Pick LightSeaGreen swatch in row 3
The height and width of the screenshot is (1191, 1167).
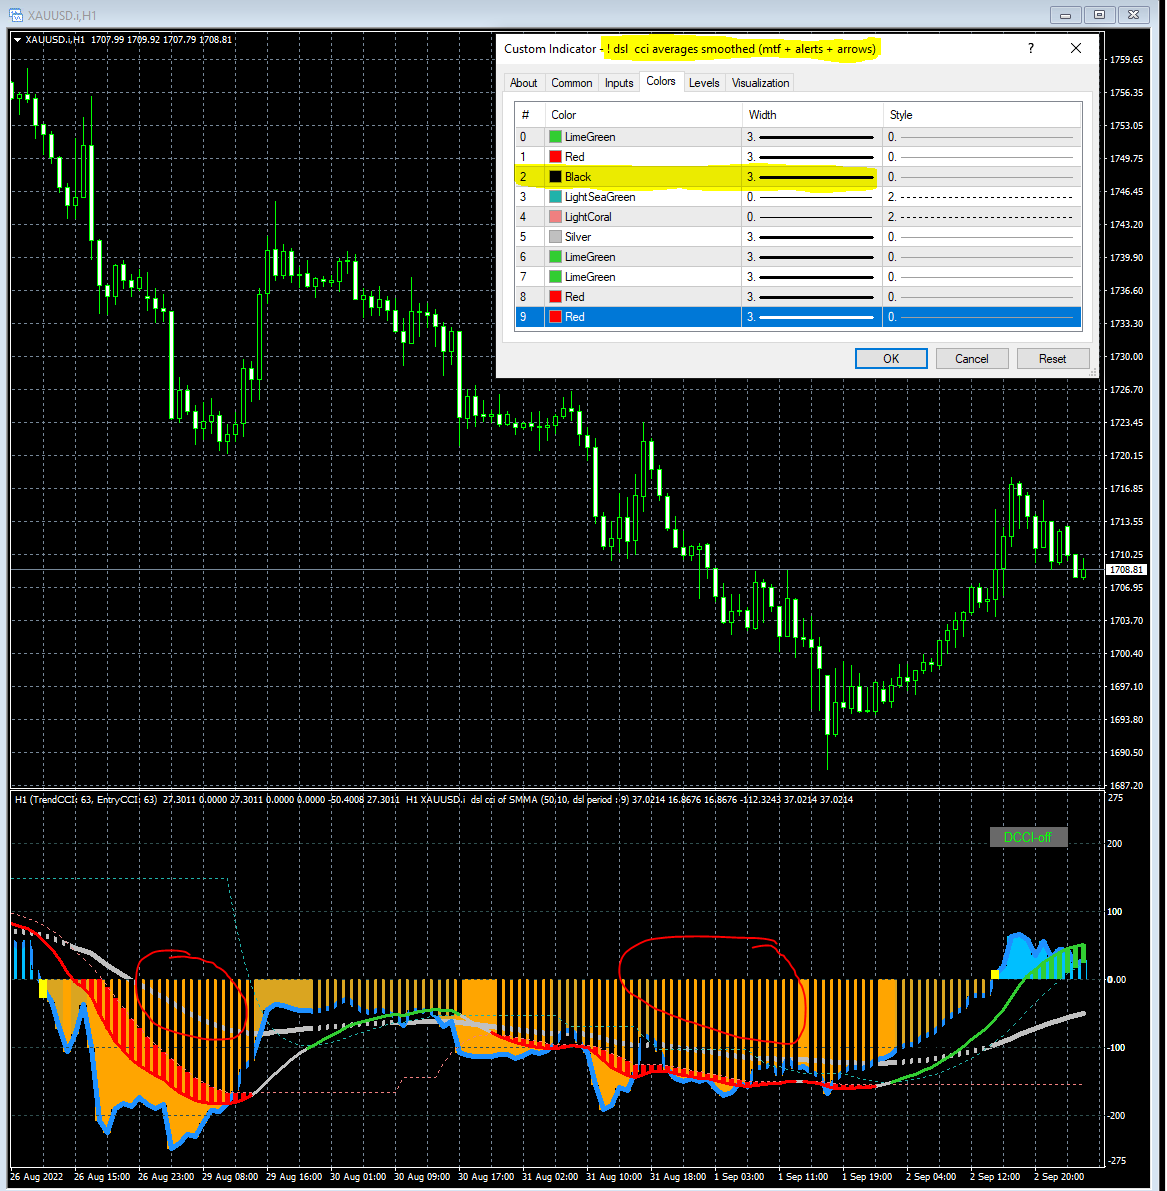555,197
